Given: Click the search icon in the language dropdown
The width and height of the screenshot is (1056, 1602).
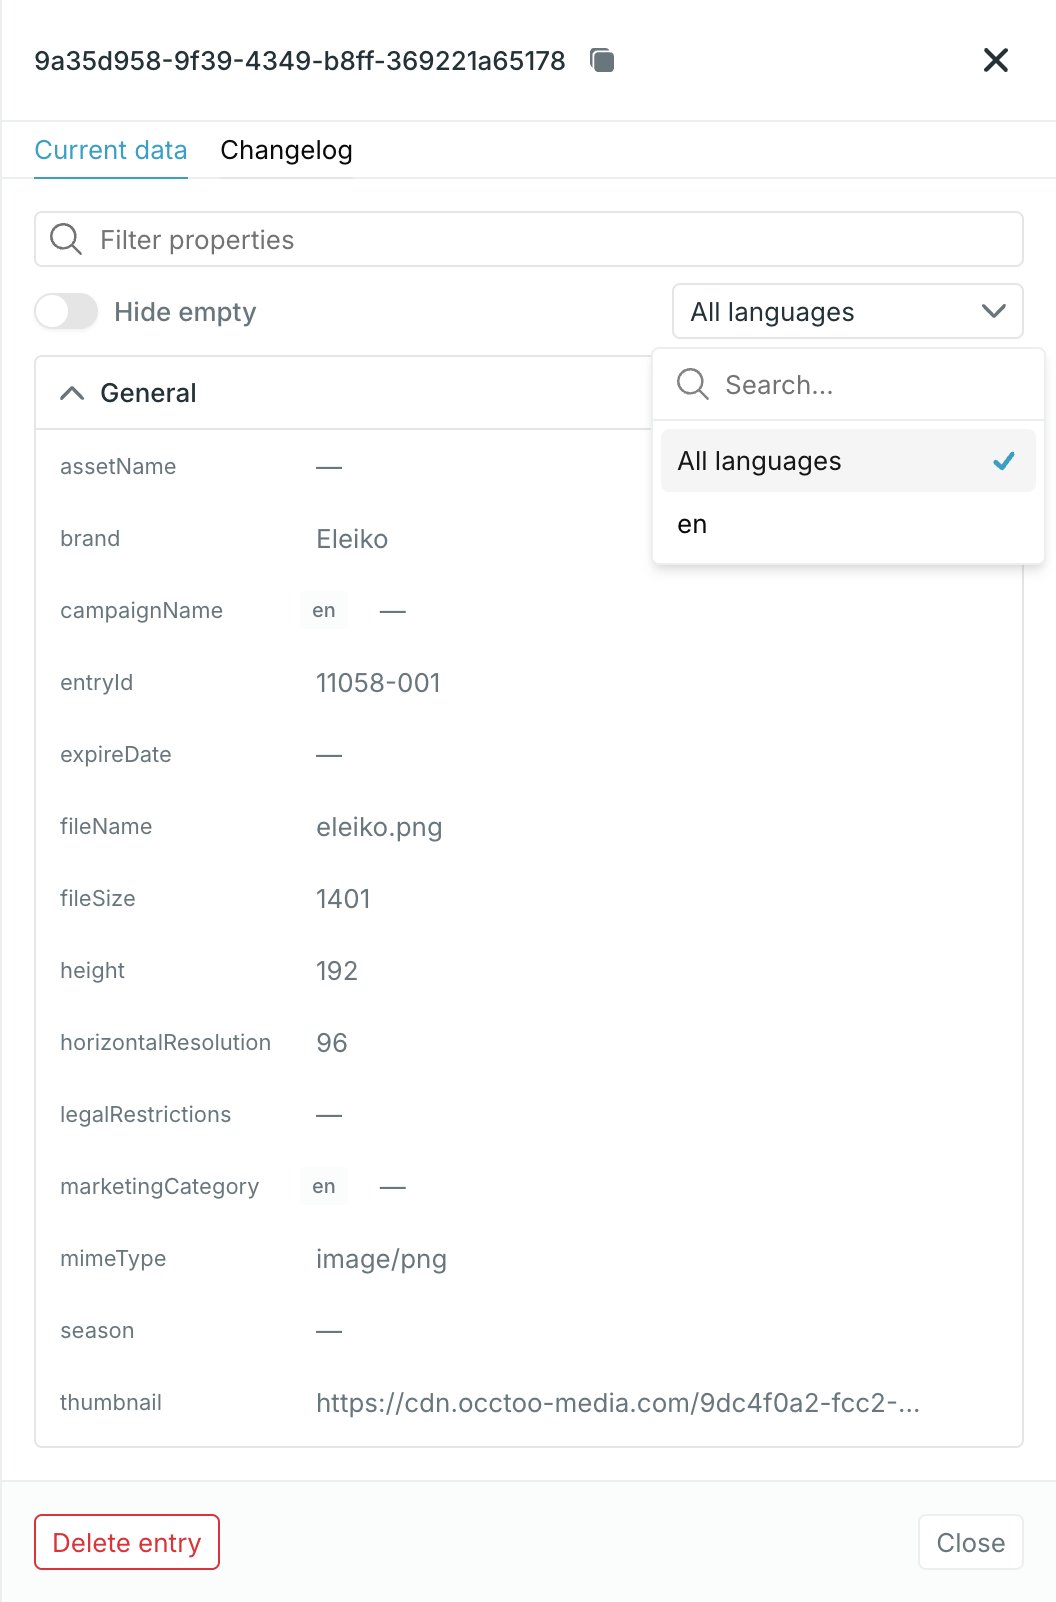Looking at the screenshot, I should [x=692, y=384].
